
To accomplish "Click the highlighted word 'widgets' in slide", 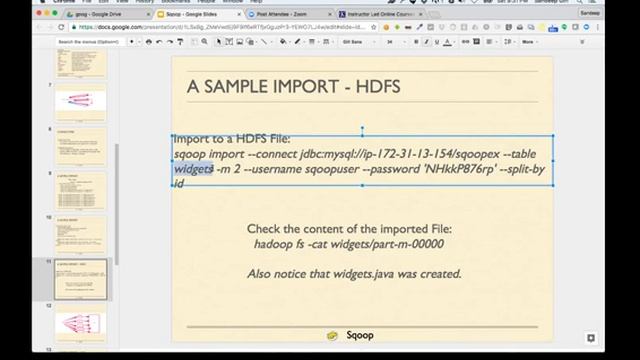I will 193,169.
